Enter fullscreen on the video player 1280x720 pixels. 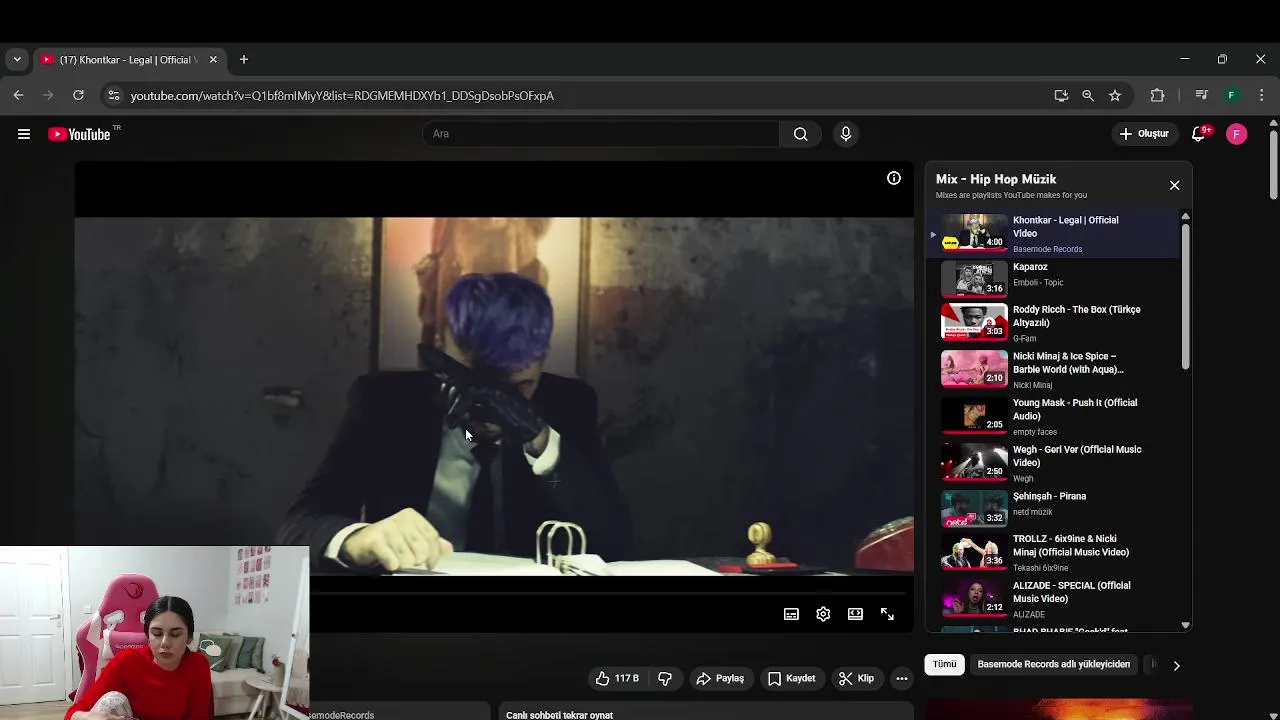point(887,614)
